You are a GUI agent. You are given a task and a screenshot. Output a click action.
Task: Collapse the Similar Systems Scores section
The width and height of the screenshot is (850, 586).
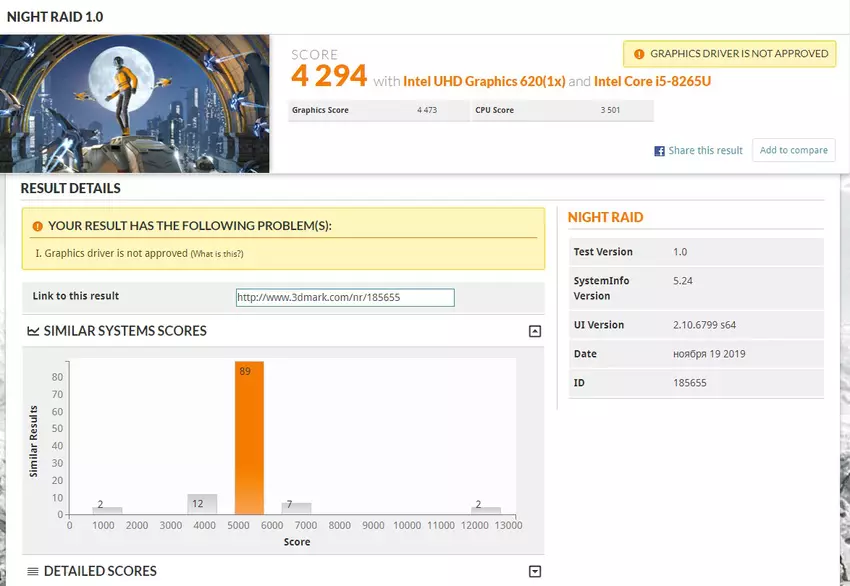click(x=535, y=331)
